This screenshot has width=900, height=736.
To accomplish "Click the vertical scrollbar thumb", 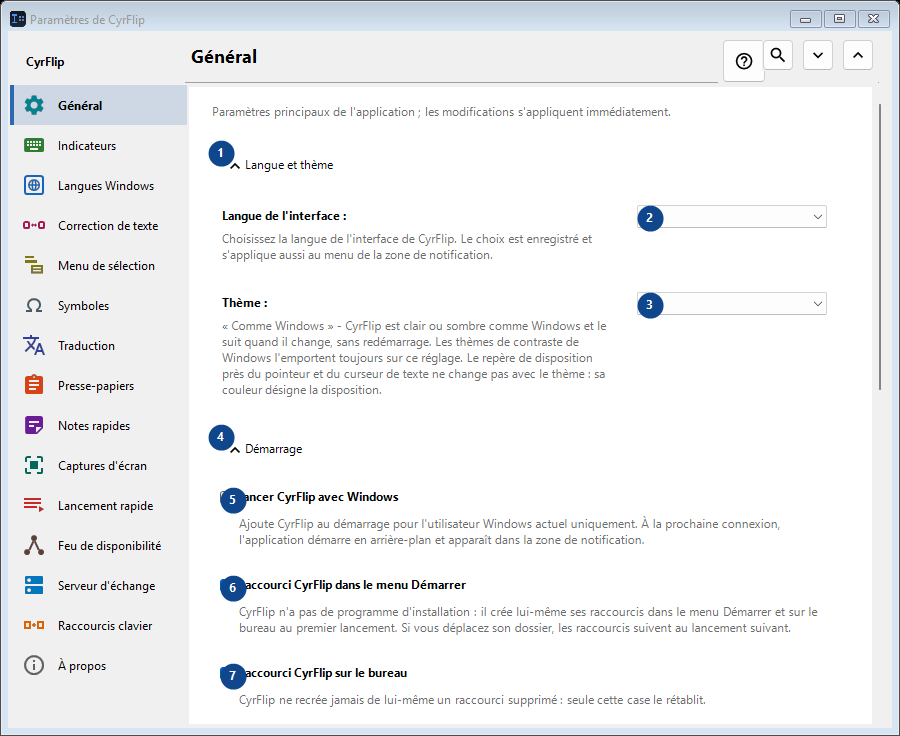I will [x=880, y=247].
